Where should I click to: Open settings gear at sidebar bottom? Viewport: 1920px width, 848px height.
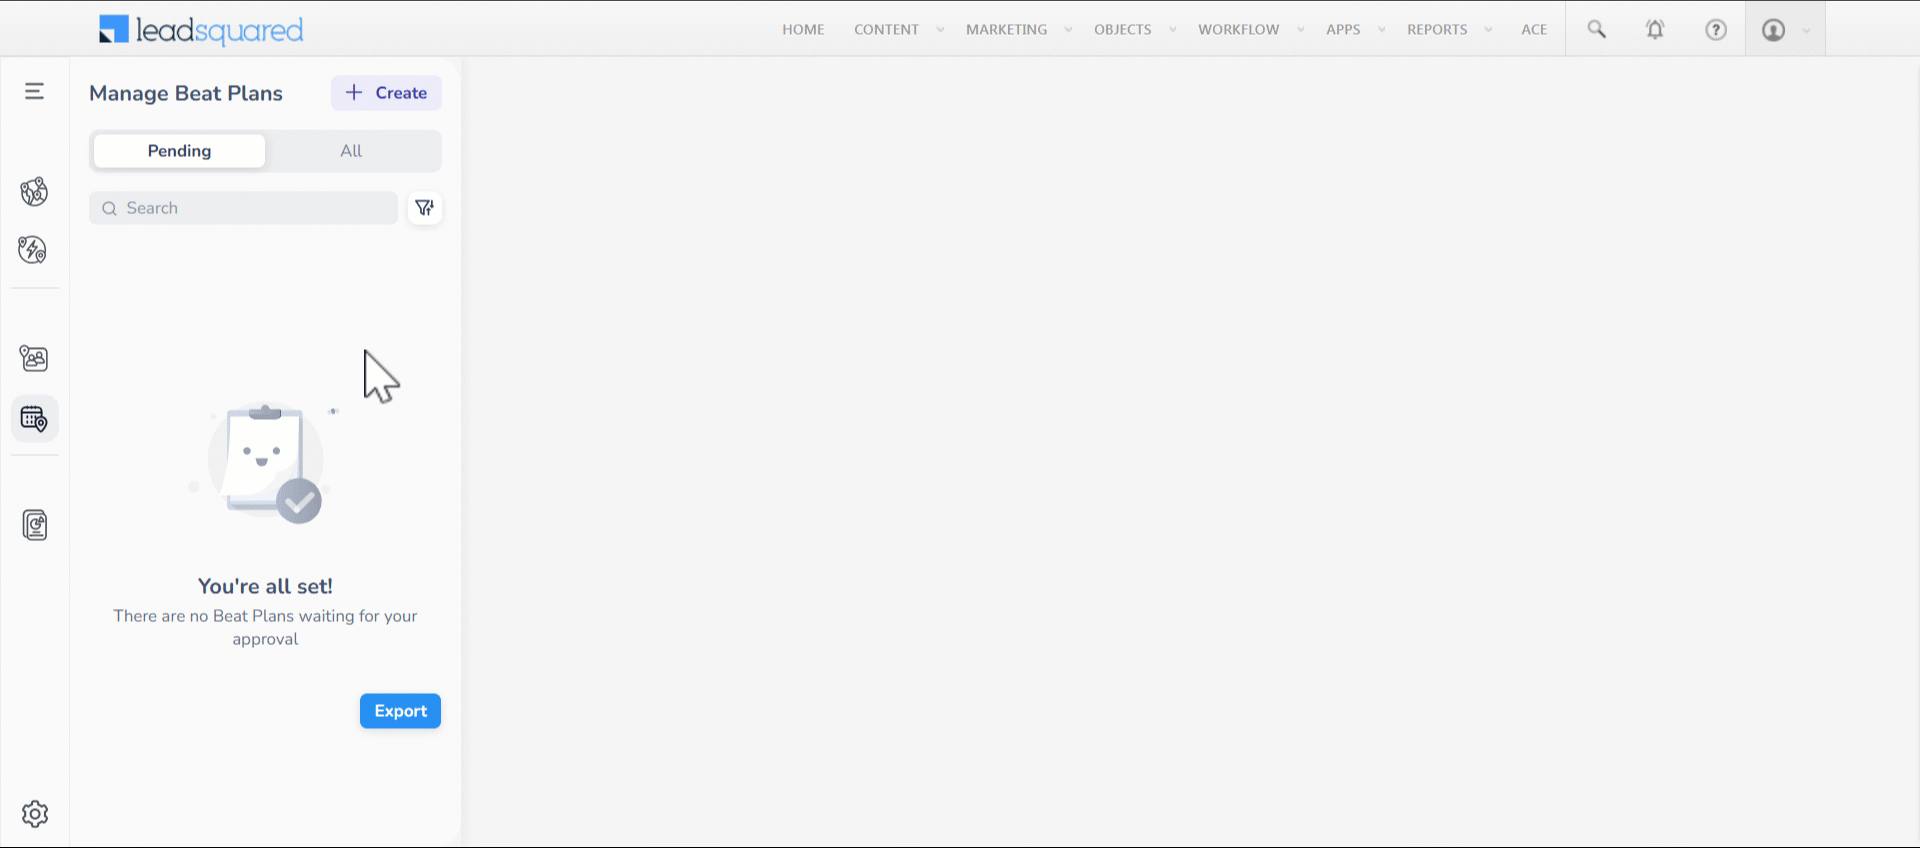tap(35, 814)
